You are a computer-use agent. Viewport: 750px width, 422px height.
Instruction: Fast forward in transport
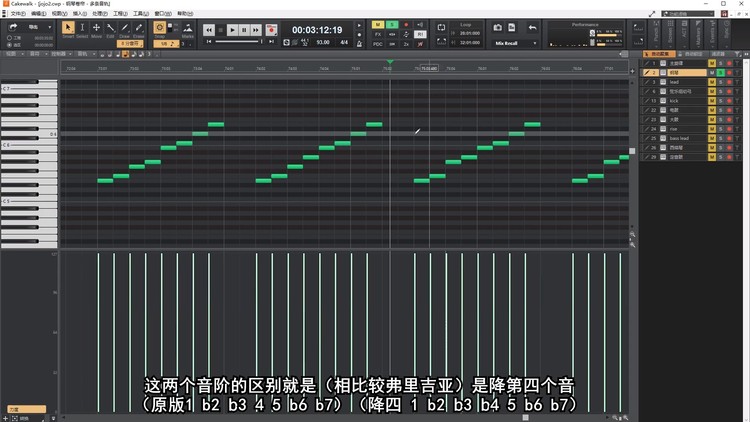(x=256, y=30)
